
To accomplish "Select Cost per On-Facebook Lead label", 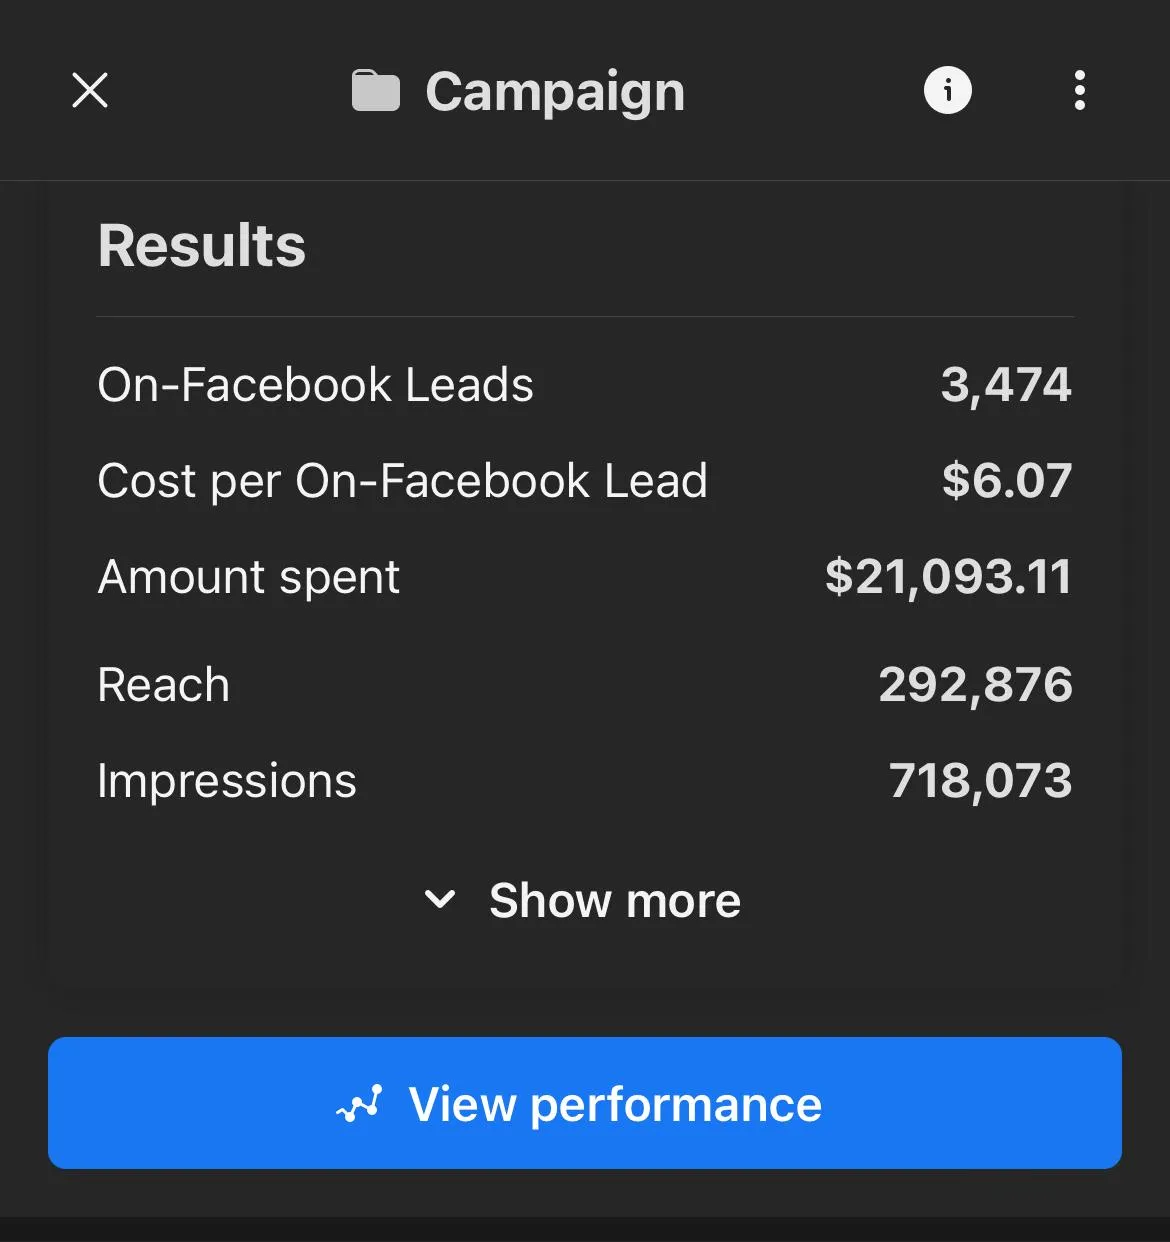I will point(403,481).
